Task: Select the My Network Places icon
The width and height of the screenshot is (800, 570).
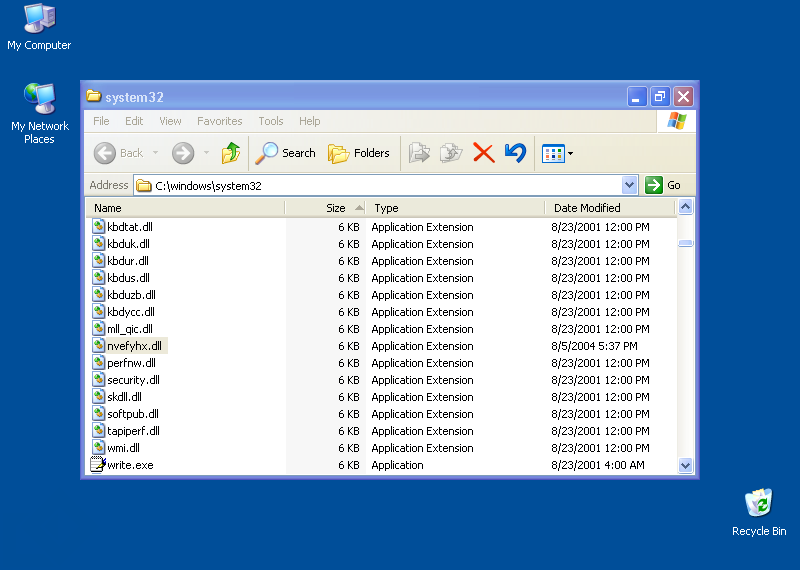Action: 39,100
